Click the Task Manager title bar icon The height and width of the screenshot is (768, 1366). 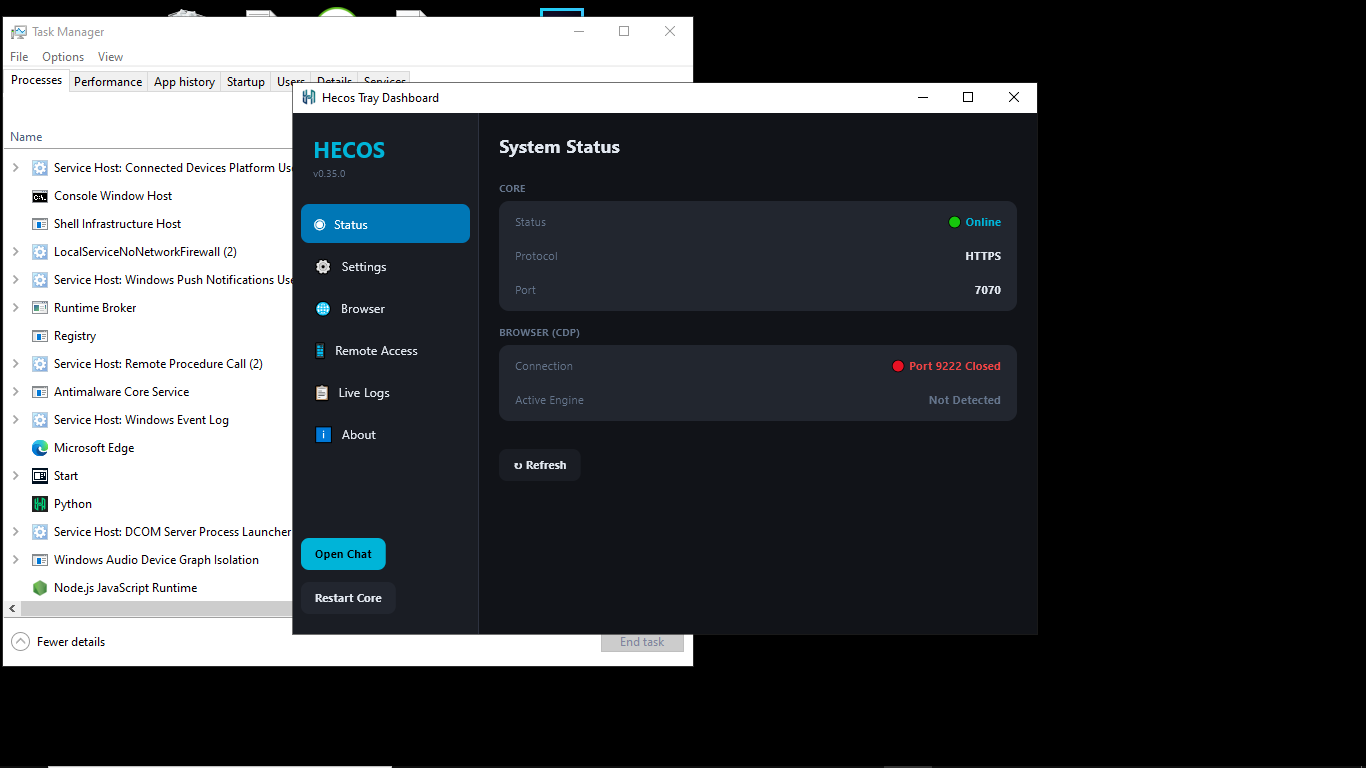[19, 32]
